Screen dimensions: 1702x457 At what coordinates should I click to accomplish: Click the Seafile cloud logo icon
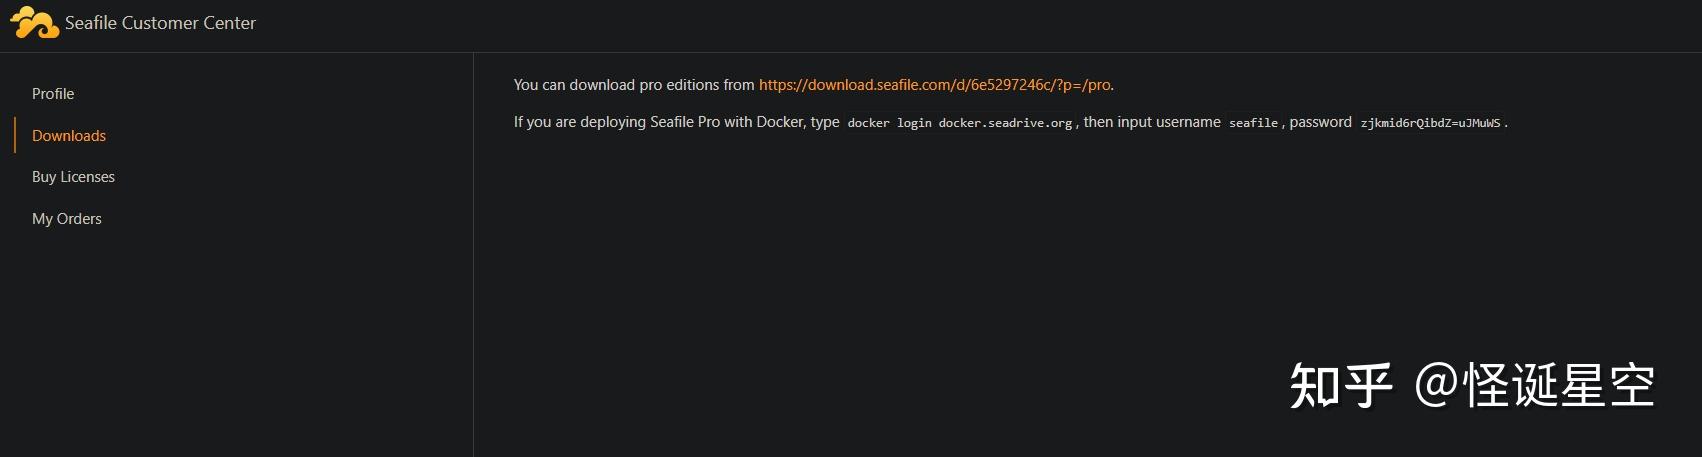pos(34,23)
